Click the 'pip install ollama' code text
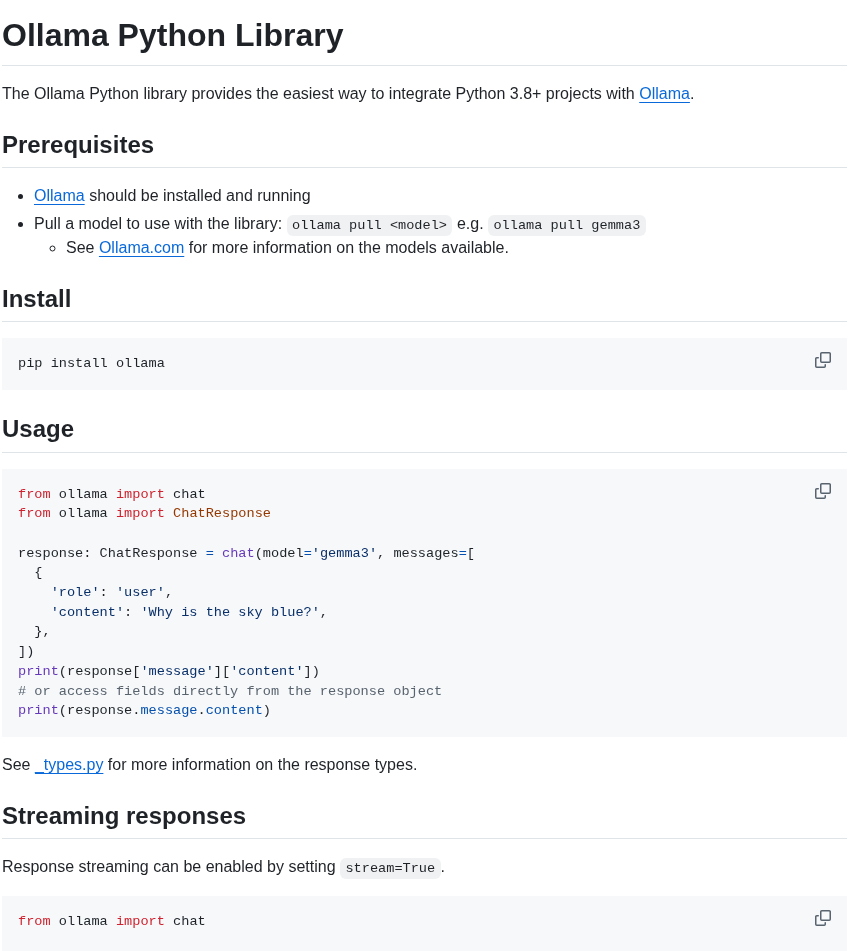The image size is (848, 951). pos(91,363)
